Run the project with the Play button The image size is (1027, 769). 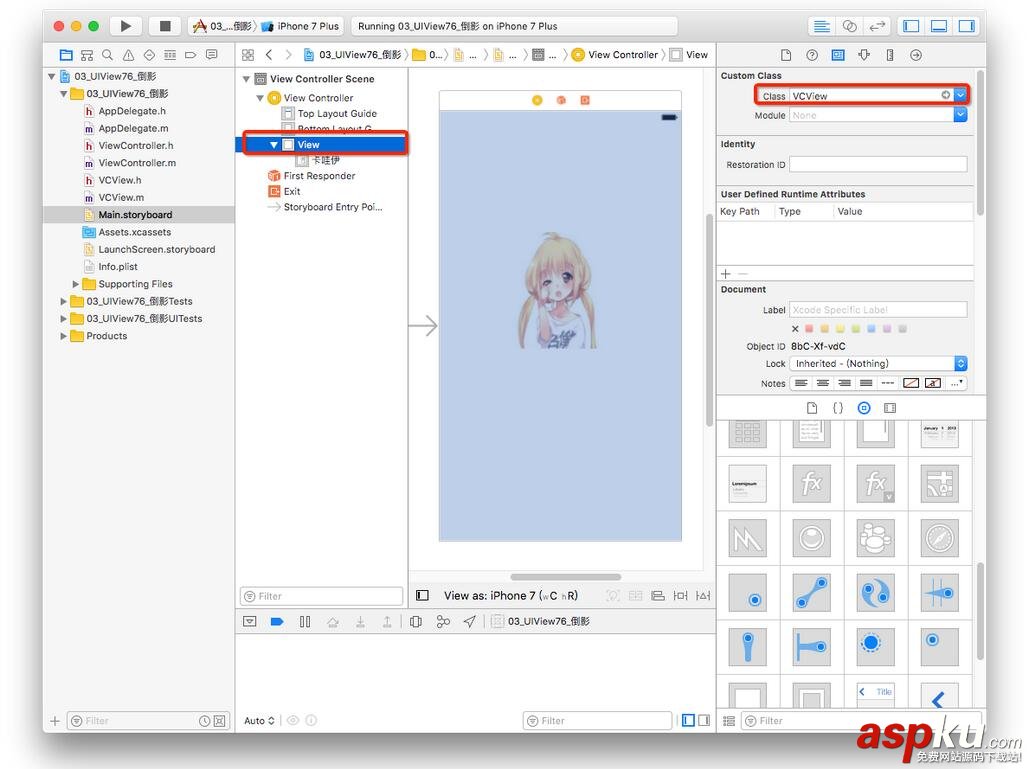pos(125,26)
